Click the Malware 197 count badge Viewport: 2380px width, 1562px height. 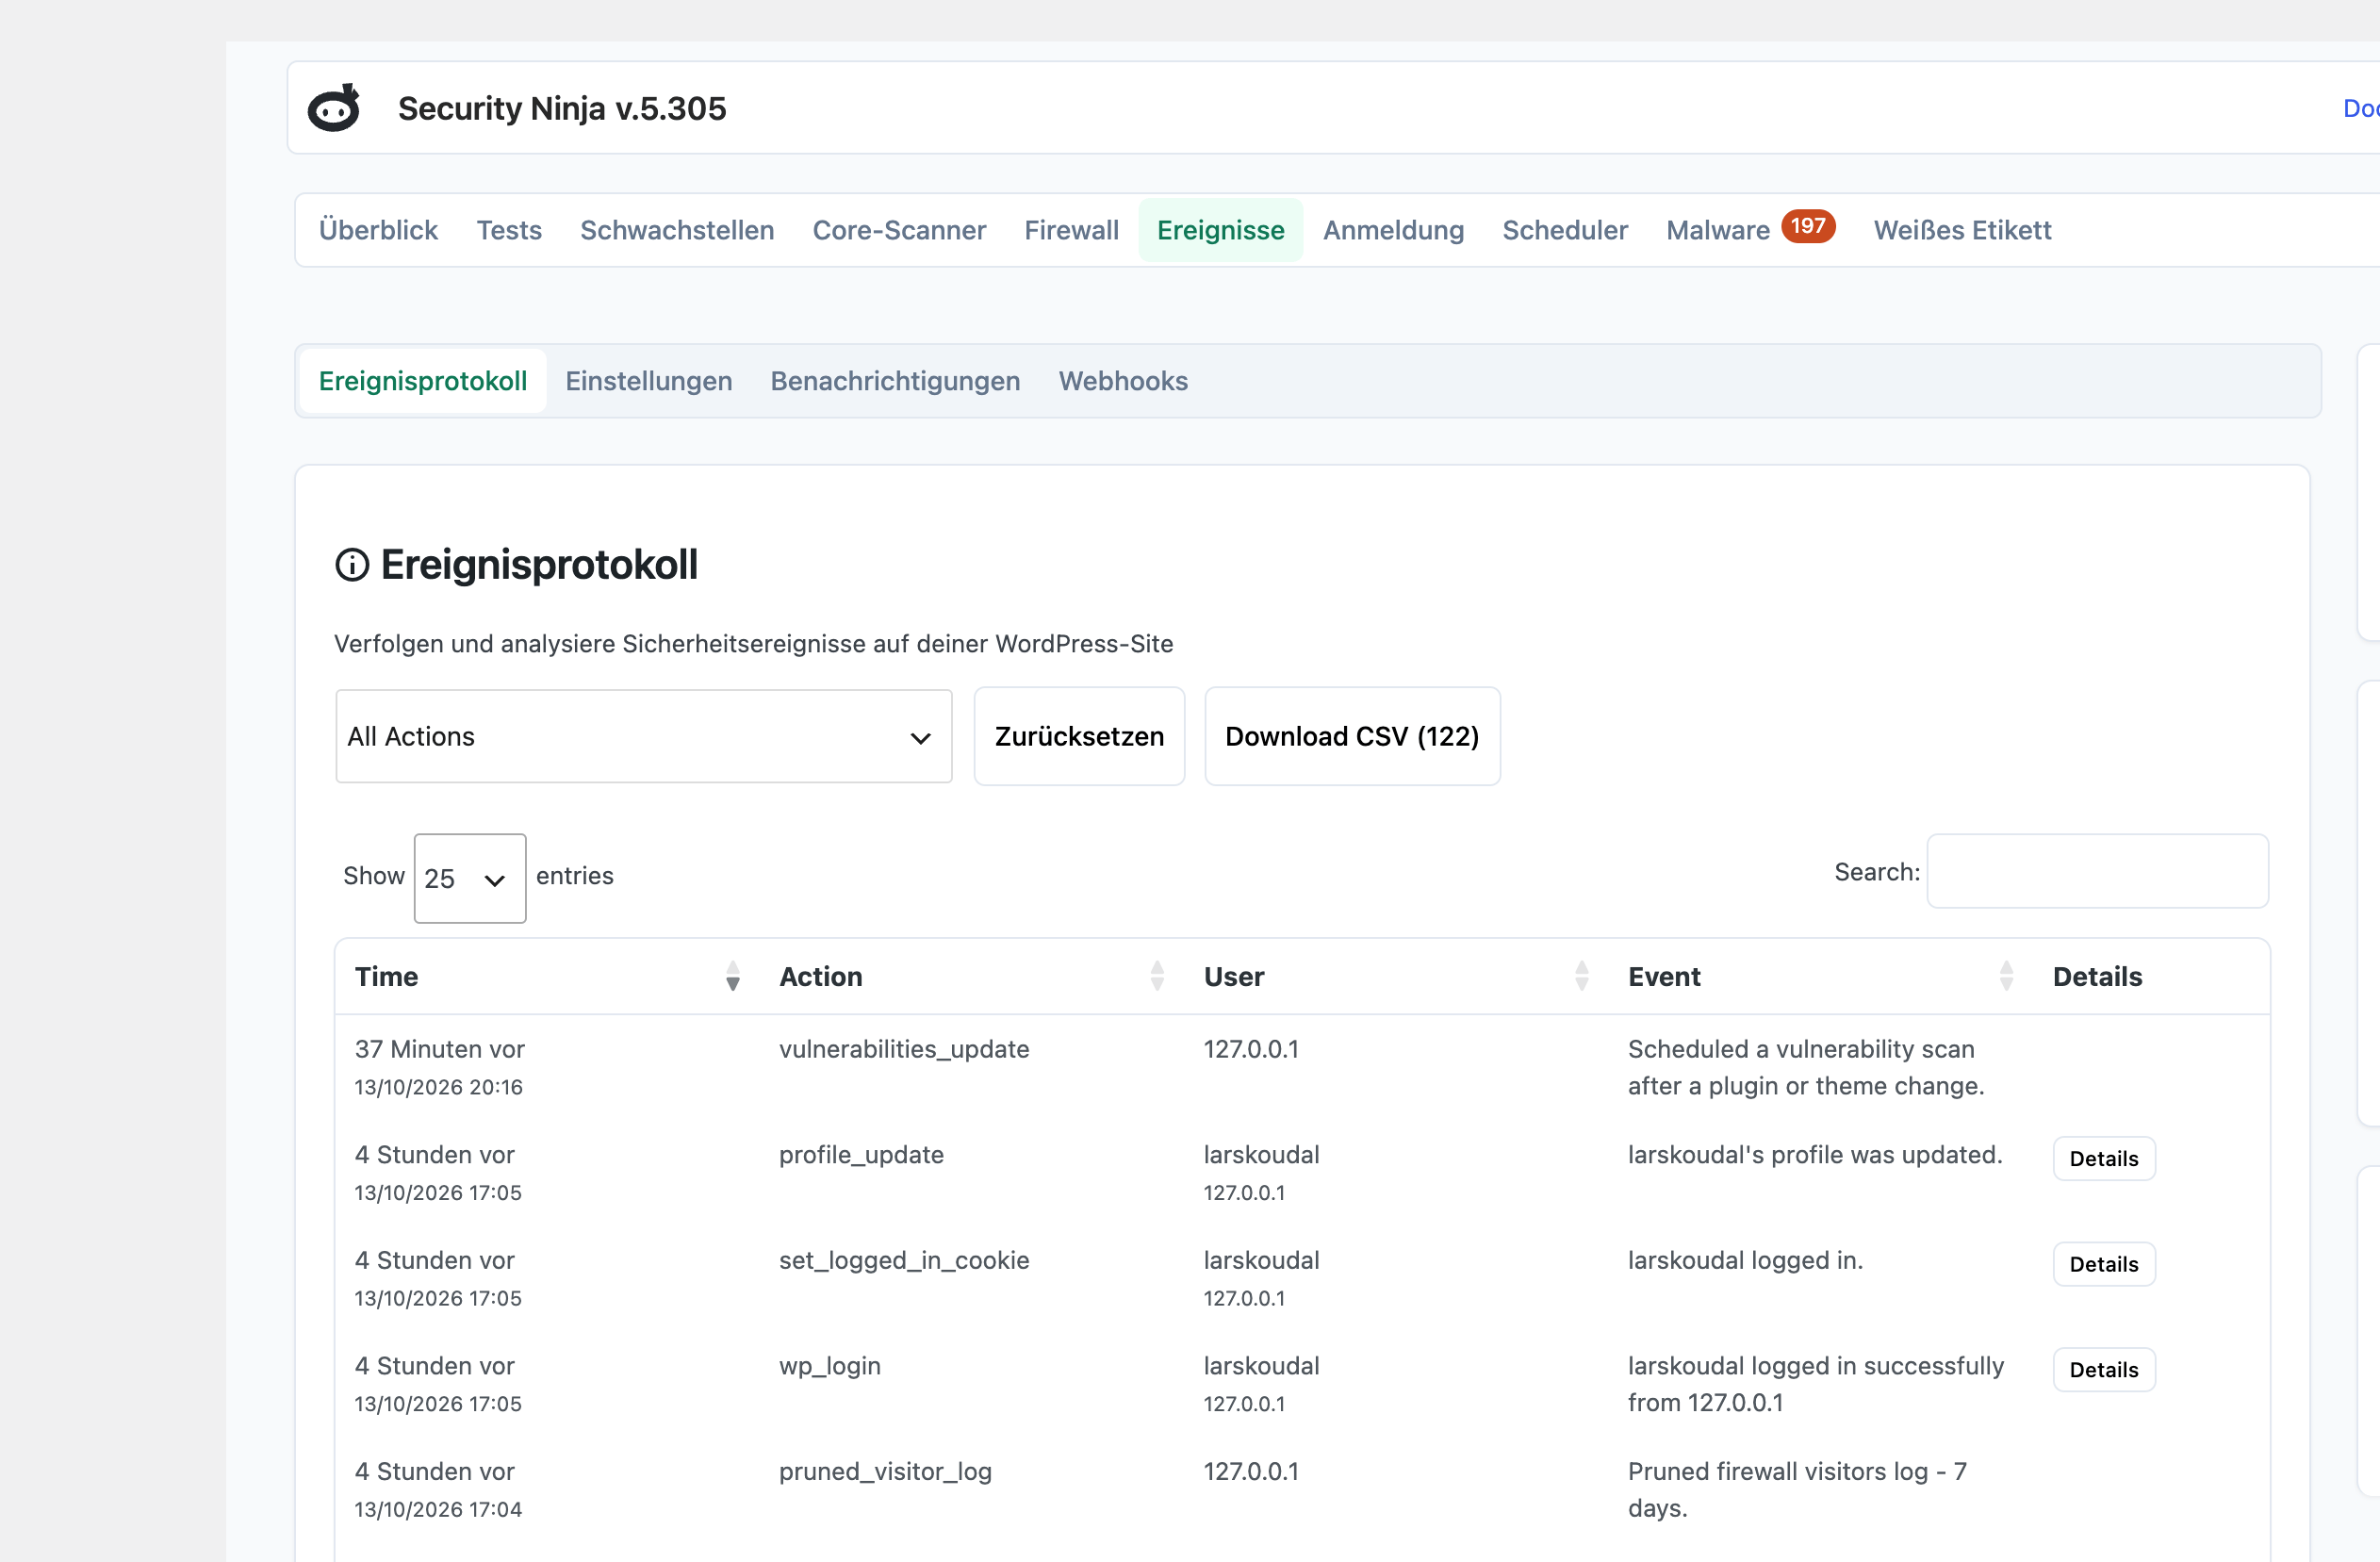[1808, 226]
